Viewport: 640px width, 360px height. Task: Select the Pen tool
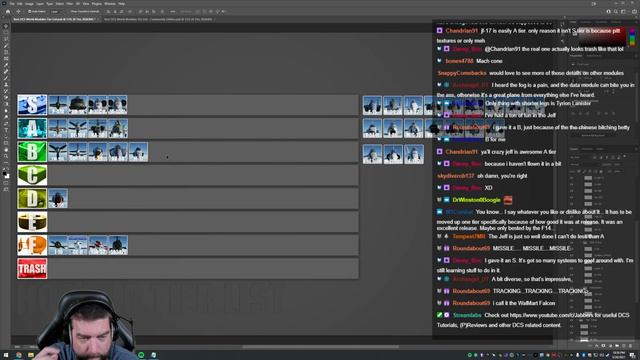[6, 124]
